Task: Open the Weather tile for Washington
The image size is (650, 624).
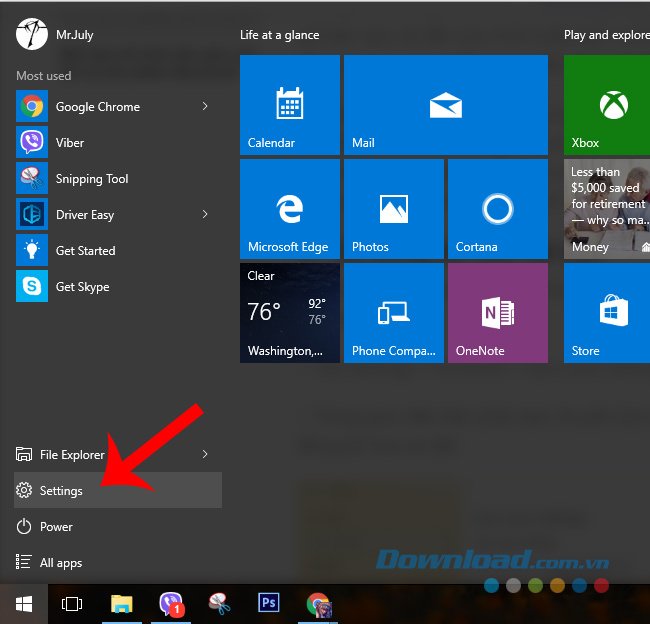Action: point(290,313)
